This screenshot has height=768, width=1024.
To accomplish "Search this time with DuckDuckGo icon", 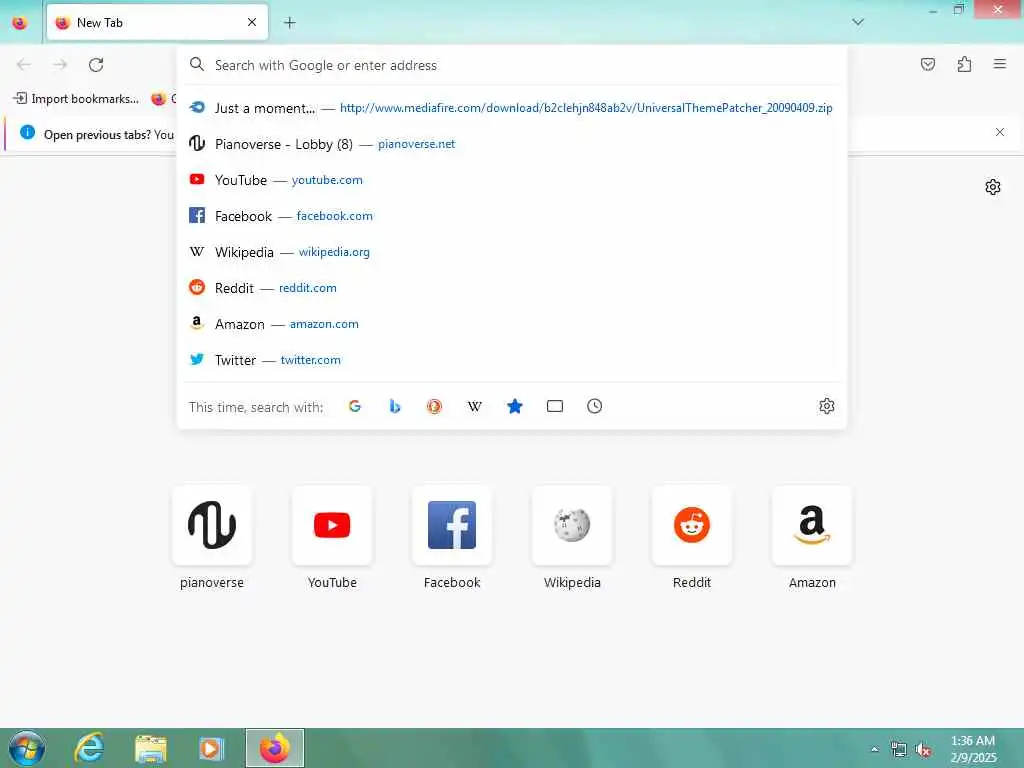I will tap(434, 406).
